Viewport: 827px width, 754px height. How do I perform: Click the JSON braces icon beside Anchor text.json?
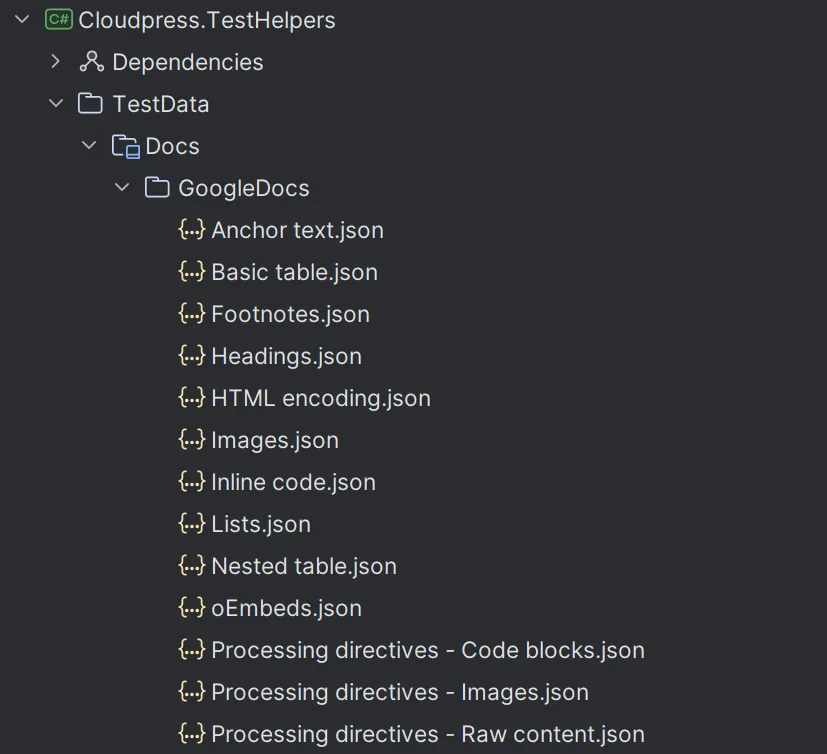point(190,230)
